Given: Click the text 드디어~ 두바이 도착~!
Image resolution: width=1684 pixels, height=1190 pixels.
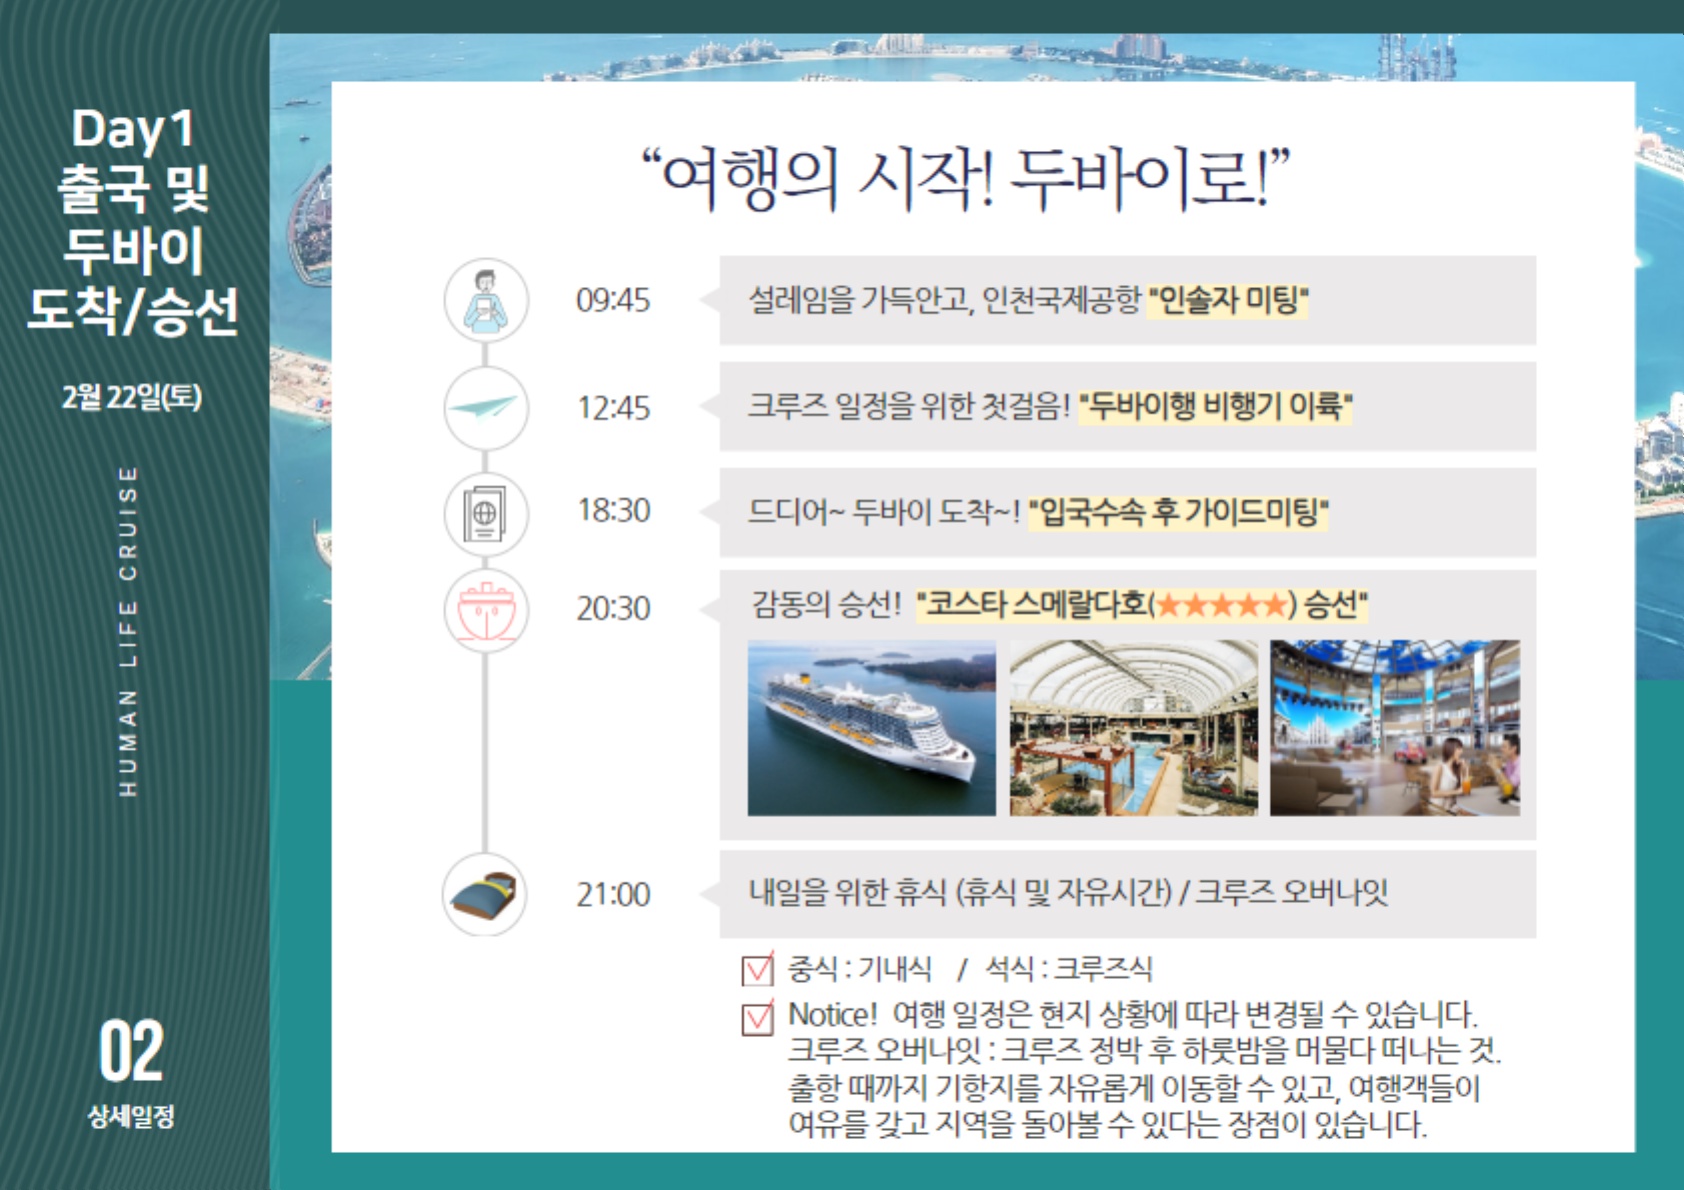Looking at the screenshot, I should [884, 512].
